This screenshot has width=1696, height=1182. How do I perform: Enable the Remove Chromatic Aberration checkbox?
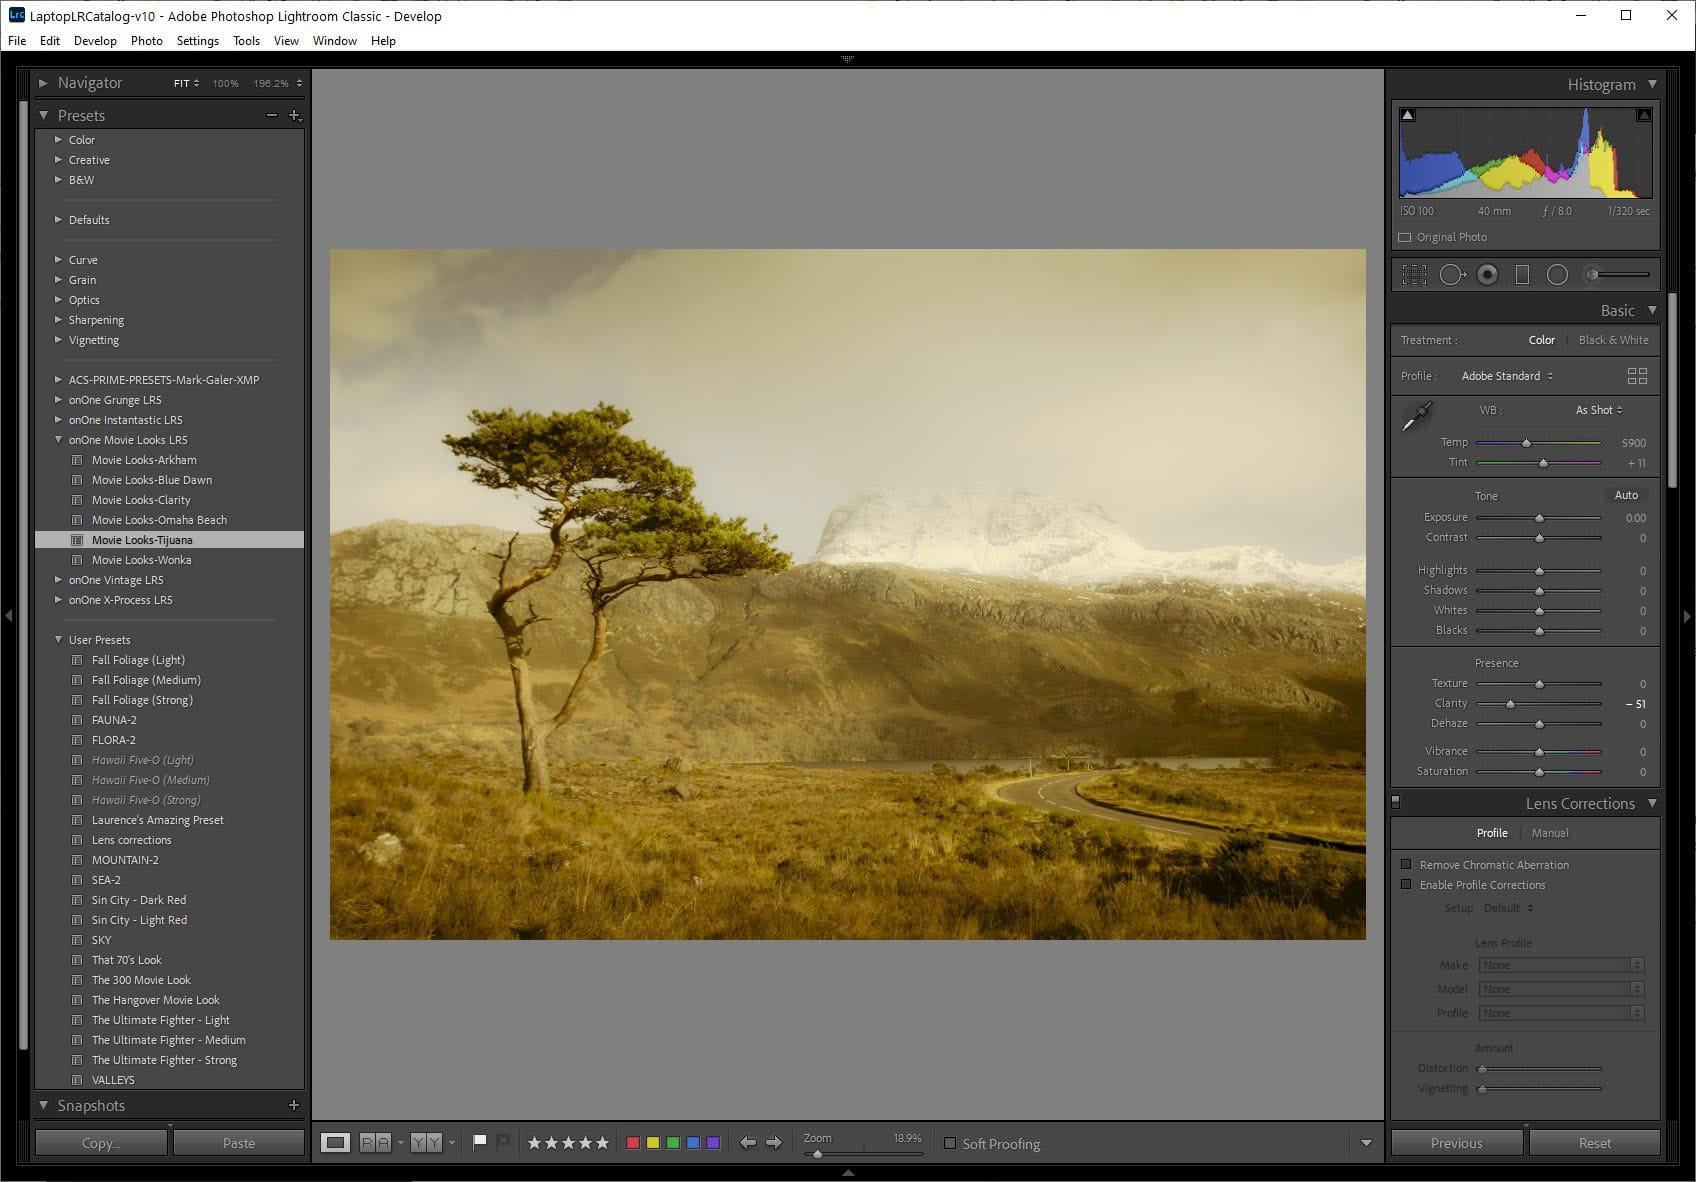(x=1407, y=864)
